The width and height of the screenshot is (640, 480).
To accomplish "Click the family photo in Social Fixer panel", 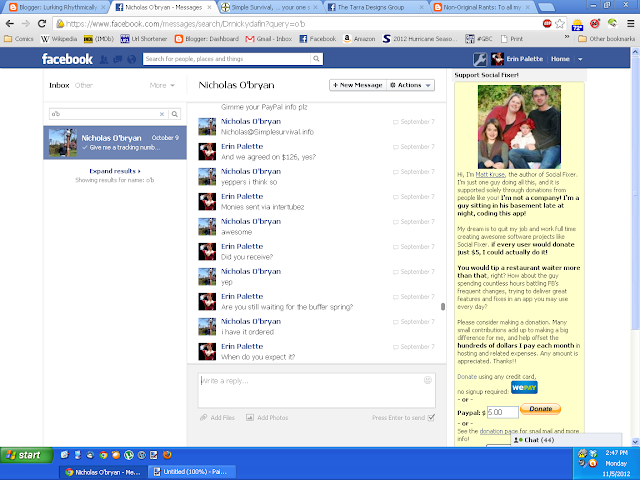I will [519, 127].
